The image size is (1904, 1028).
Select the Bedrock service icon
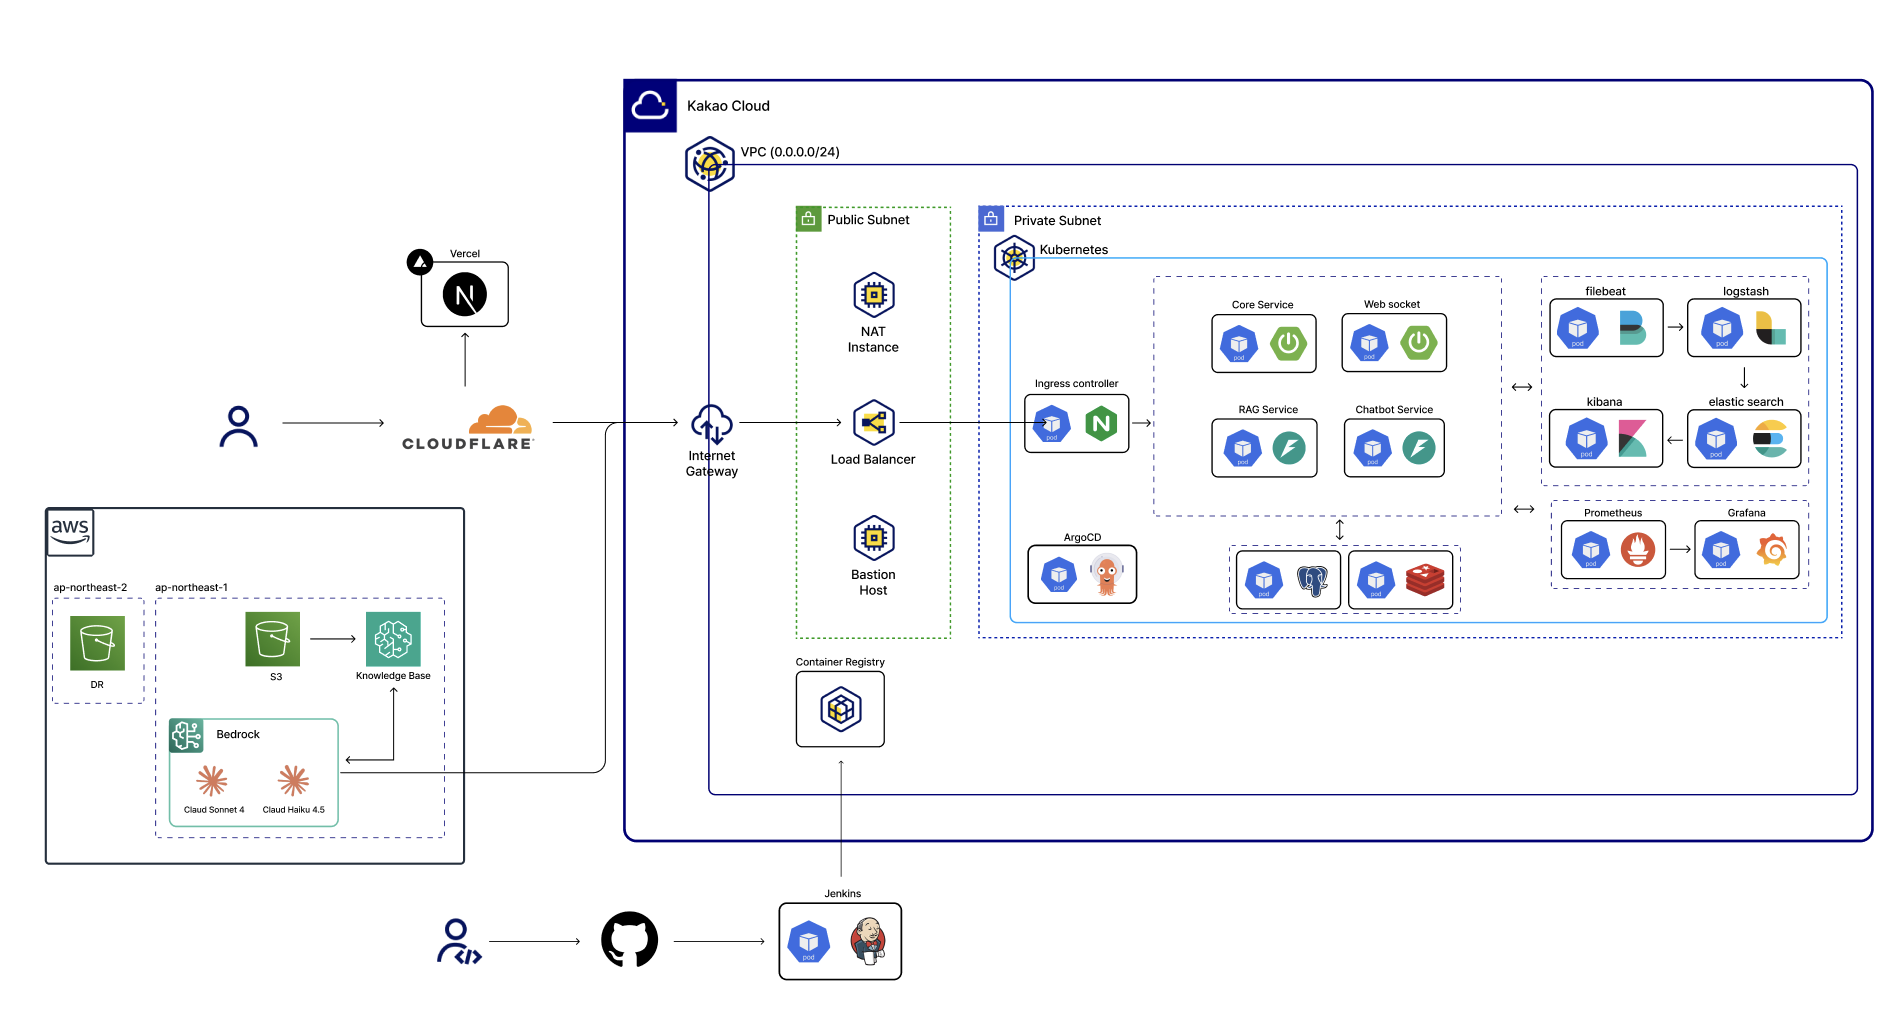[x=186, y=735]
